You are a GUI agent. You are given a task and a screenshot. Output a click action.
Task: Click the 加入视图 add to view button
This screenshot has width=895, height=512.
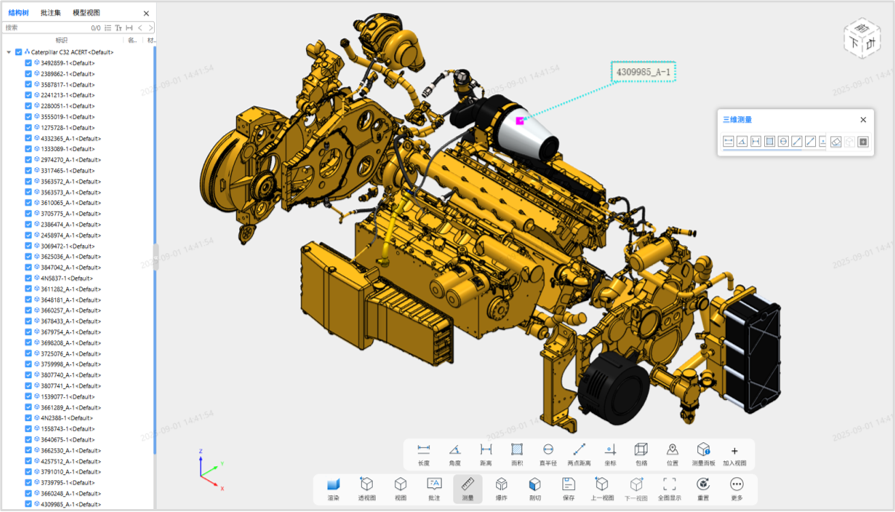[734, 453]
